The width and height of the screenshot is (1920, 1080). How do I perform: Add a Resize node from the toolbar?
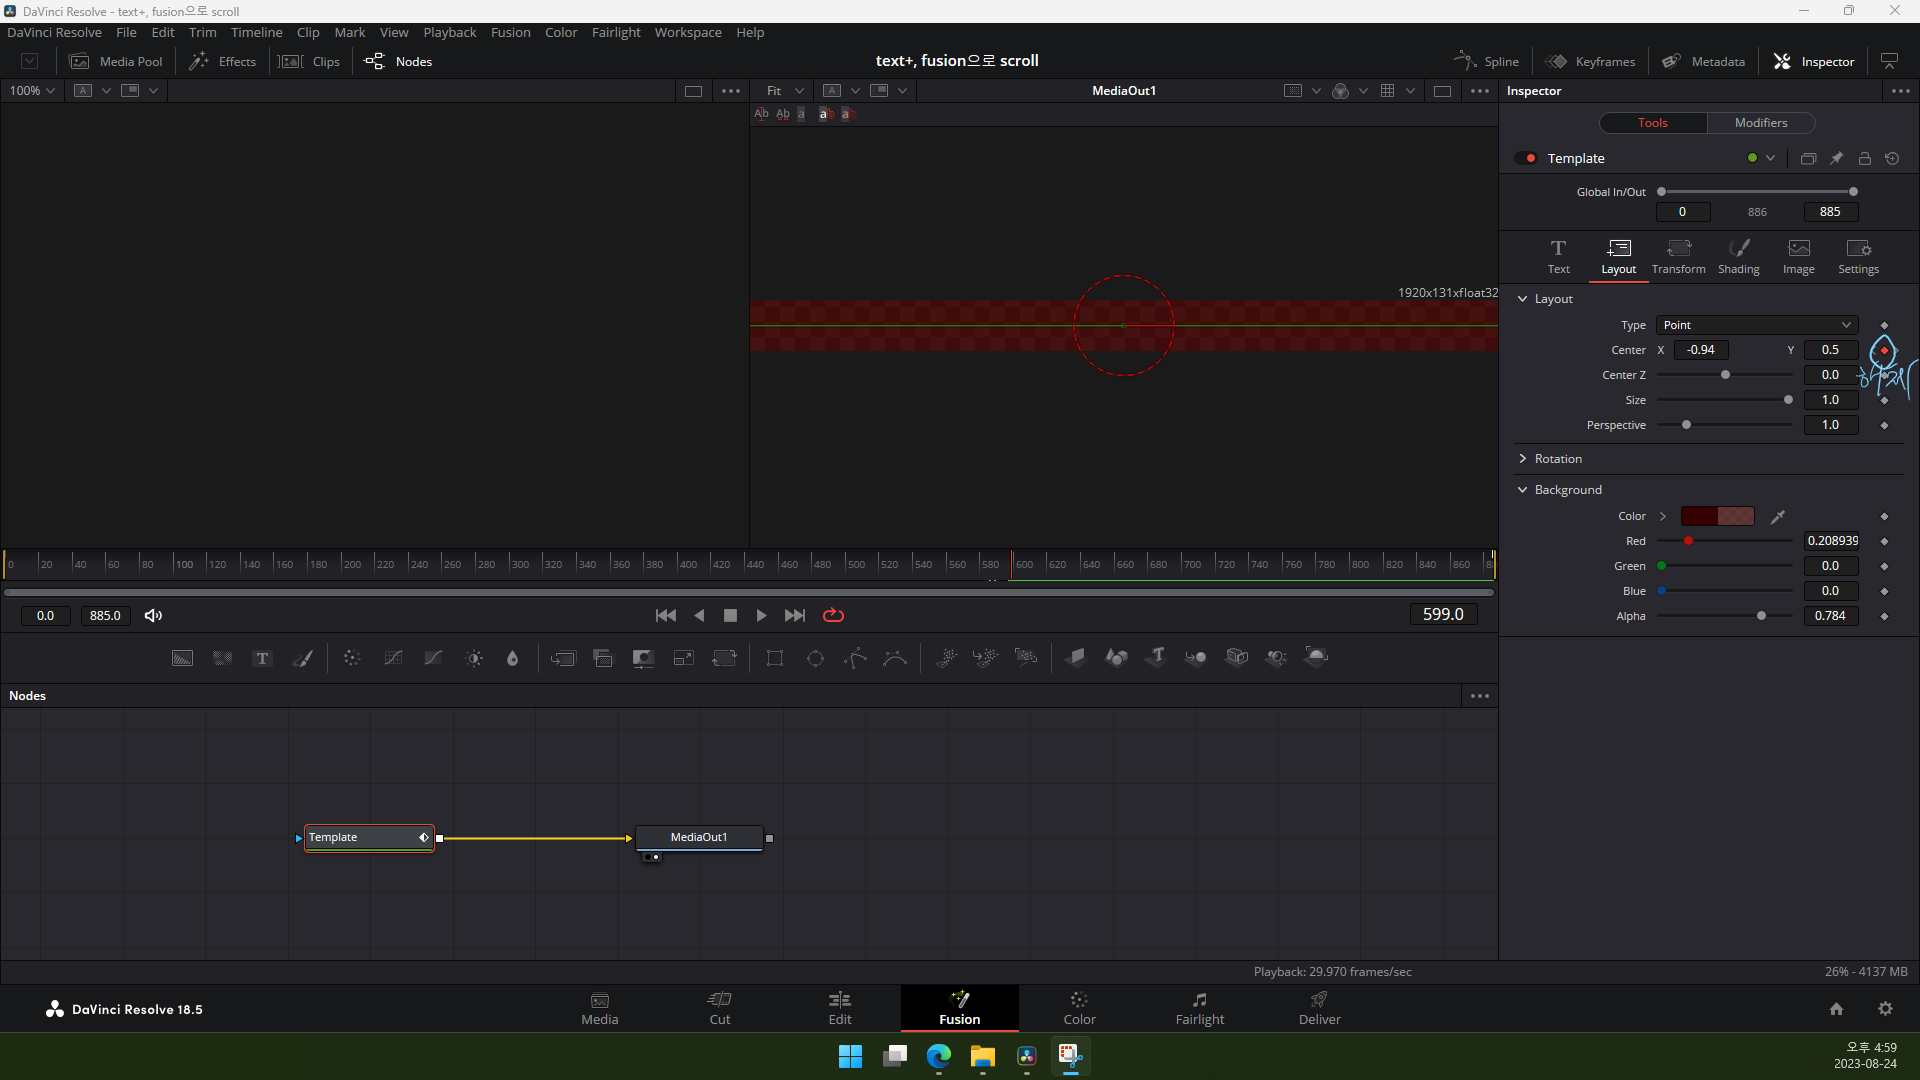[x=684, y=658]
